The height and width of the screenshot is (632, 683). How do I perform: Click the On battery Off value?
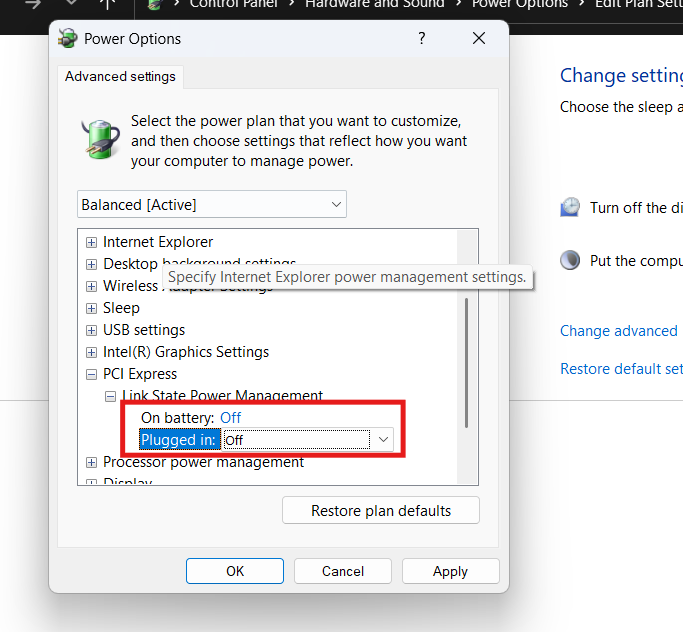(x=230, y=418)
